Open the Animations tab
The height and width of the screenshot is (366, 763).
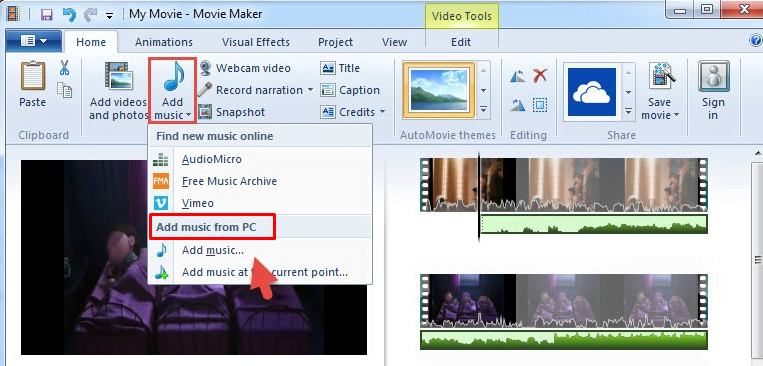tap(164, 42)
